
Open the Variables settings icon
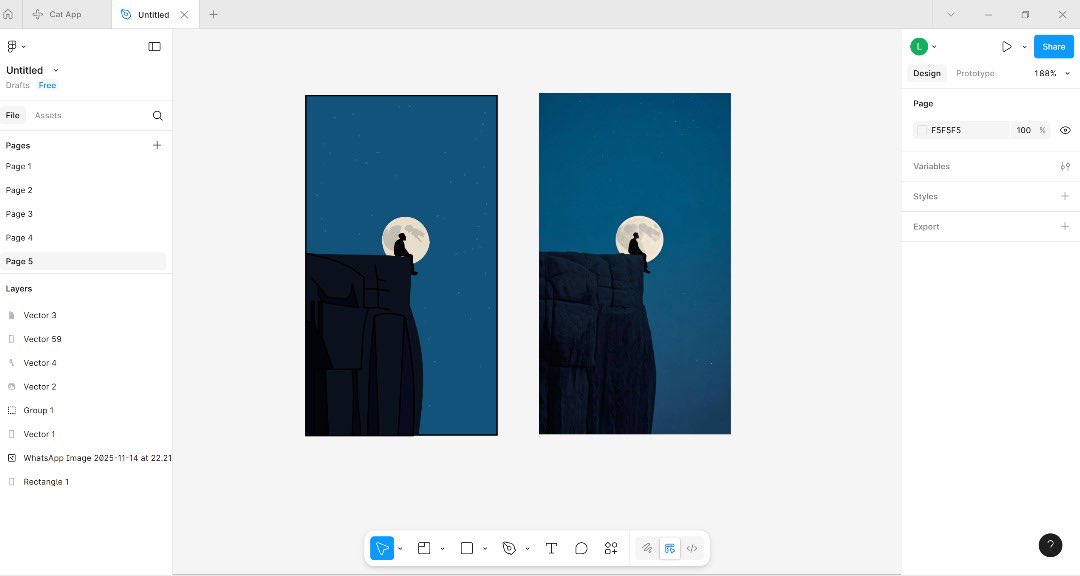(x=1065, y=166)
